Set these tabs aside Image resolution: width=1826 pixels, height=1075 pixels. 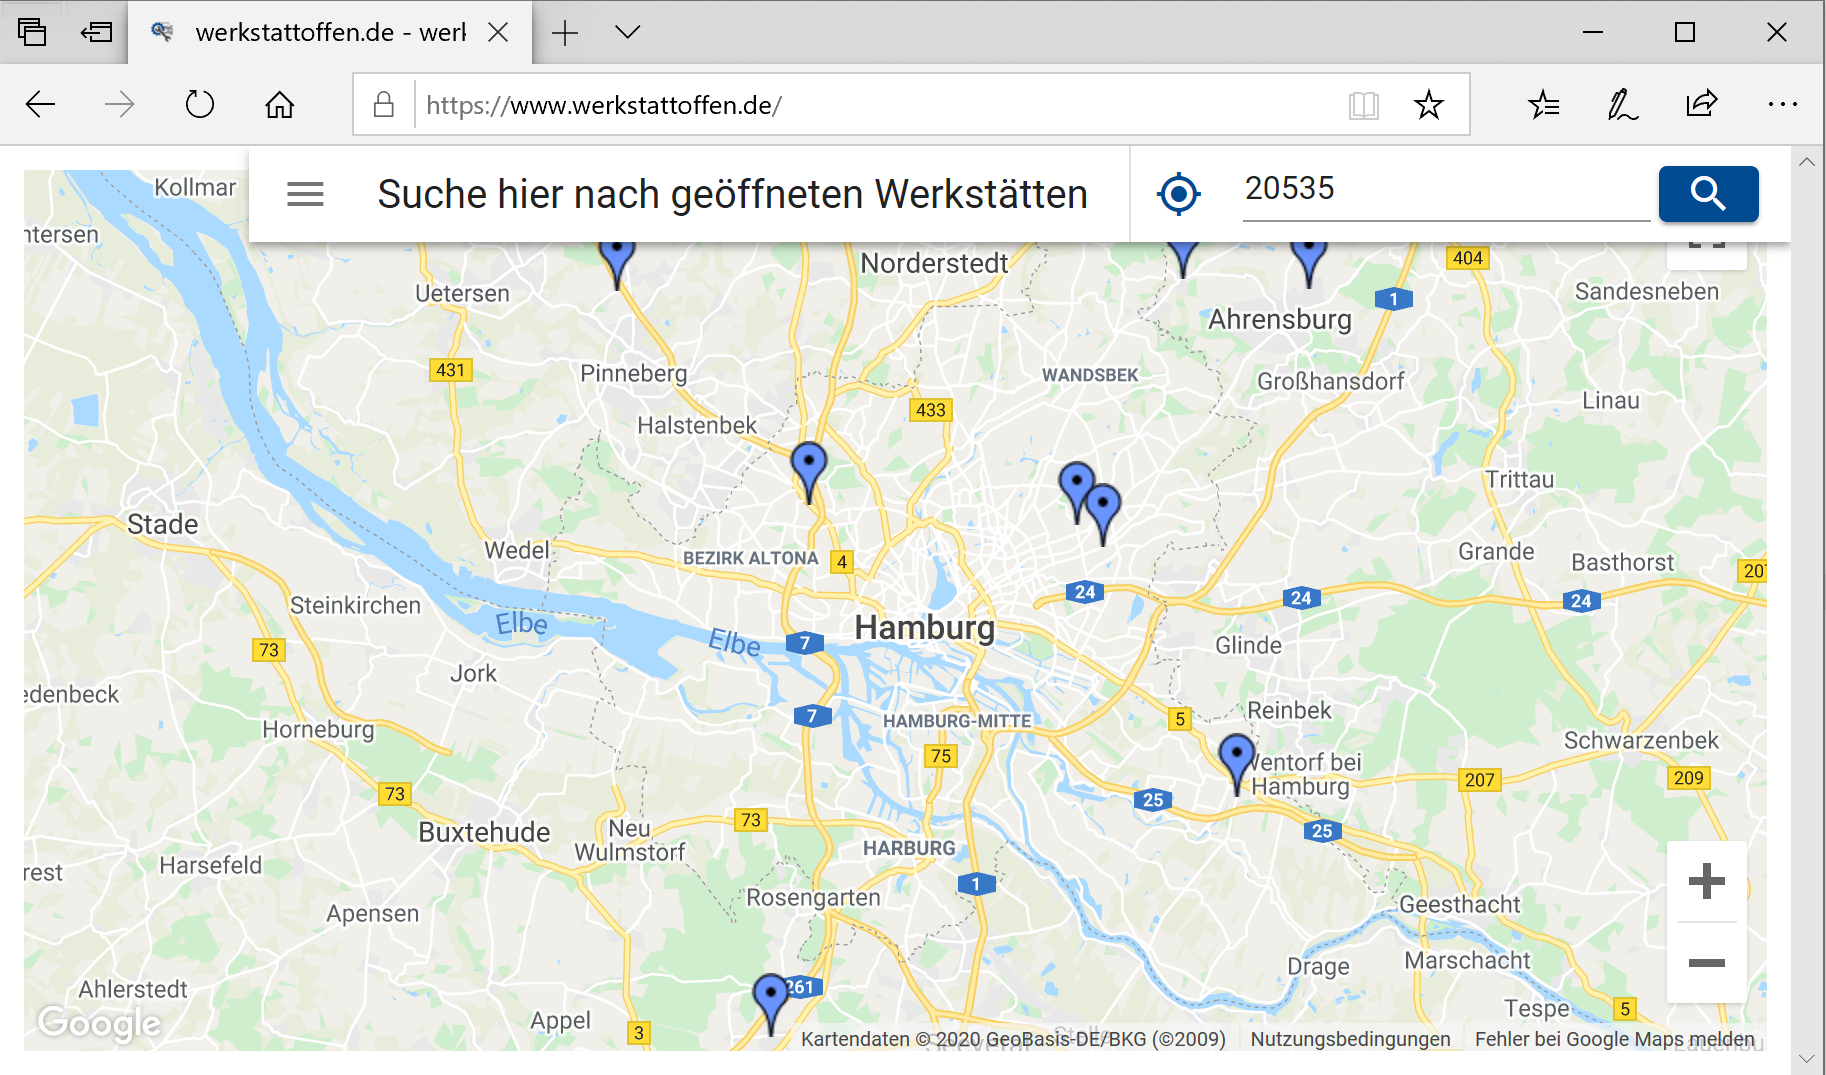(96, 33)
